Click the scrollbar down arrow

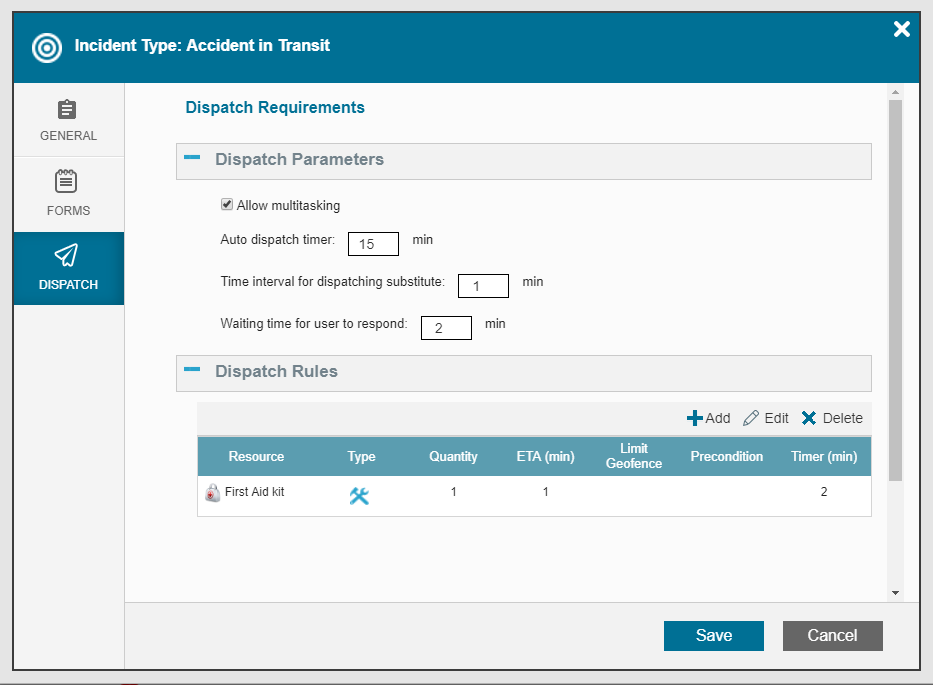[x=895, y=593]
